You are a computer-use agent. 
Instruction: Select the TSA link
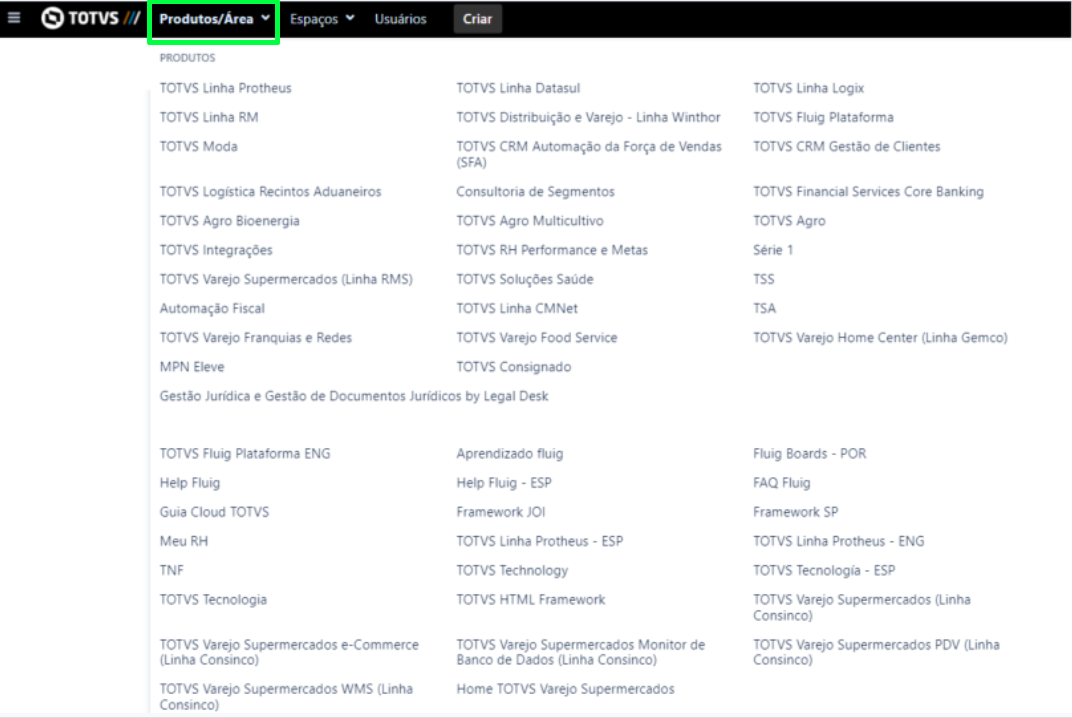tap(764, 309)
